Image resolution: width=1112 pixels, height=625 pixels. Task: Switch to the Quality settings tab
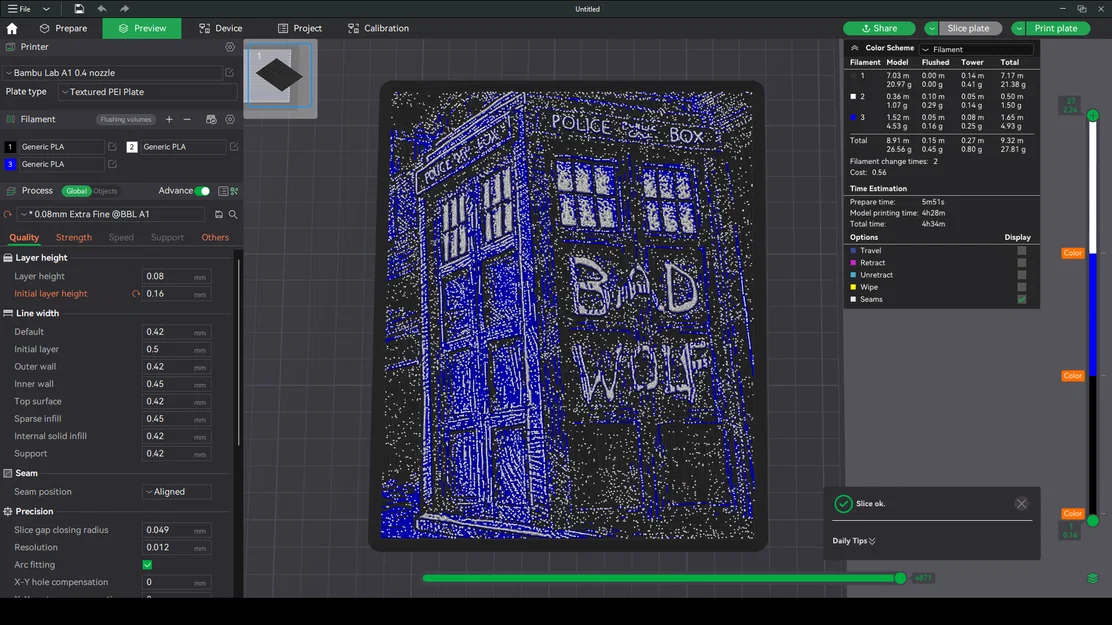(x=23, y=238)
